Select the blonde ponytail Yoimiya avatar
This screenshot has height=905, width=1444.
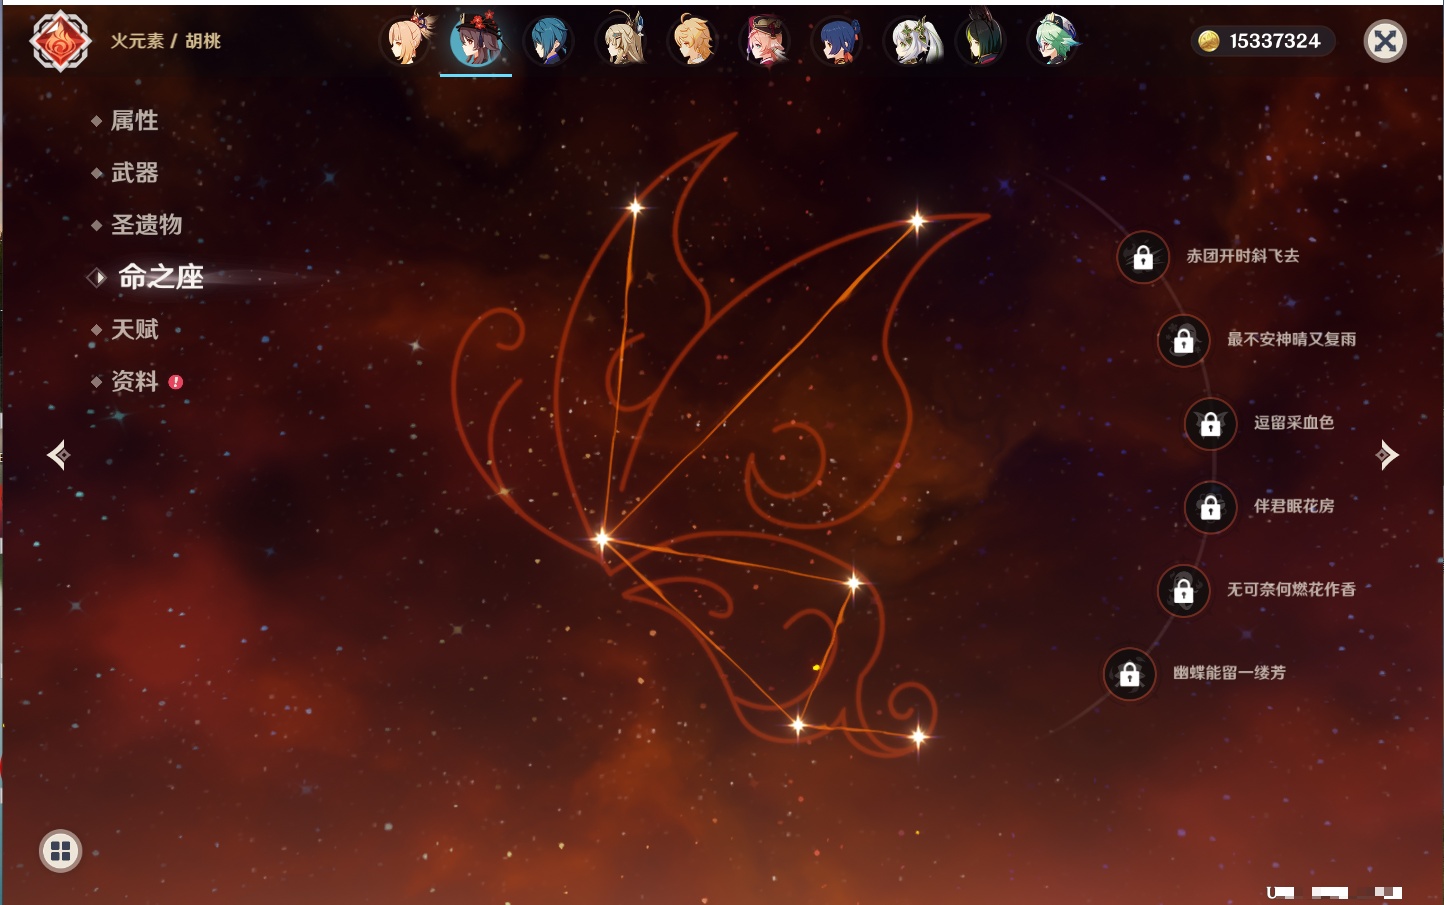407,42
